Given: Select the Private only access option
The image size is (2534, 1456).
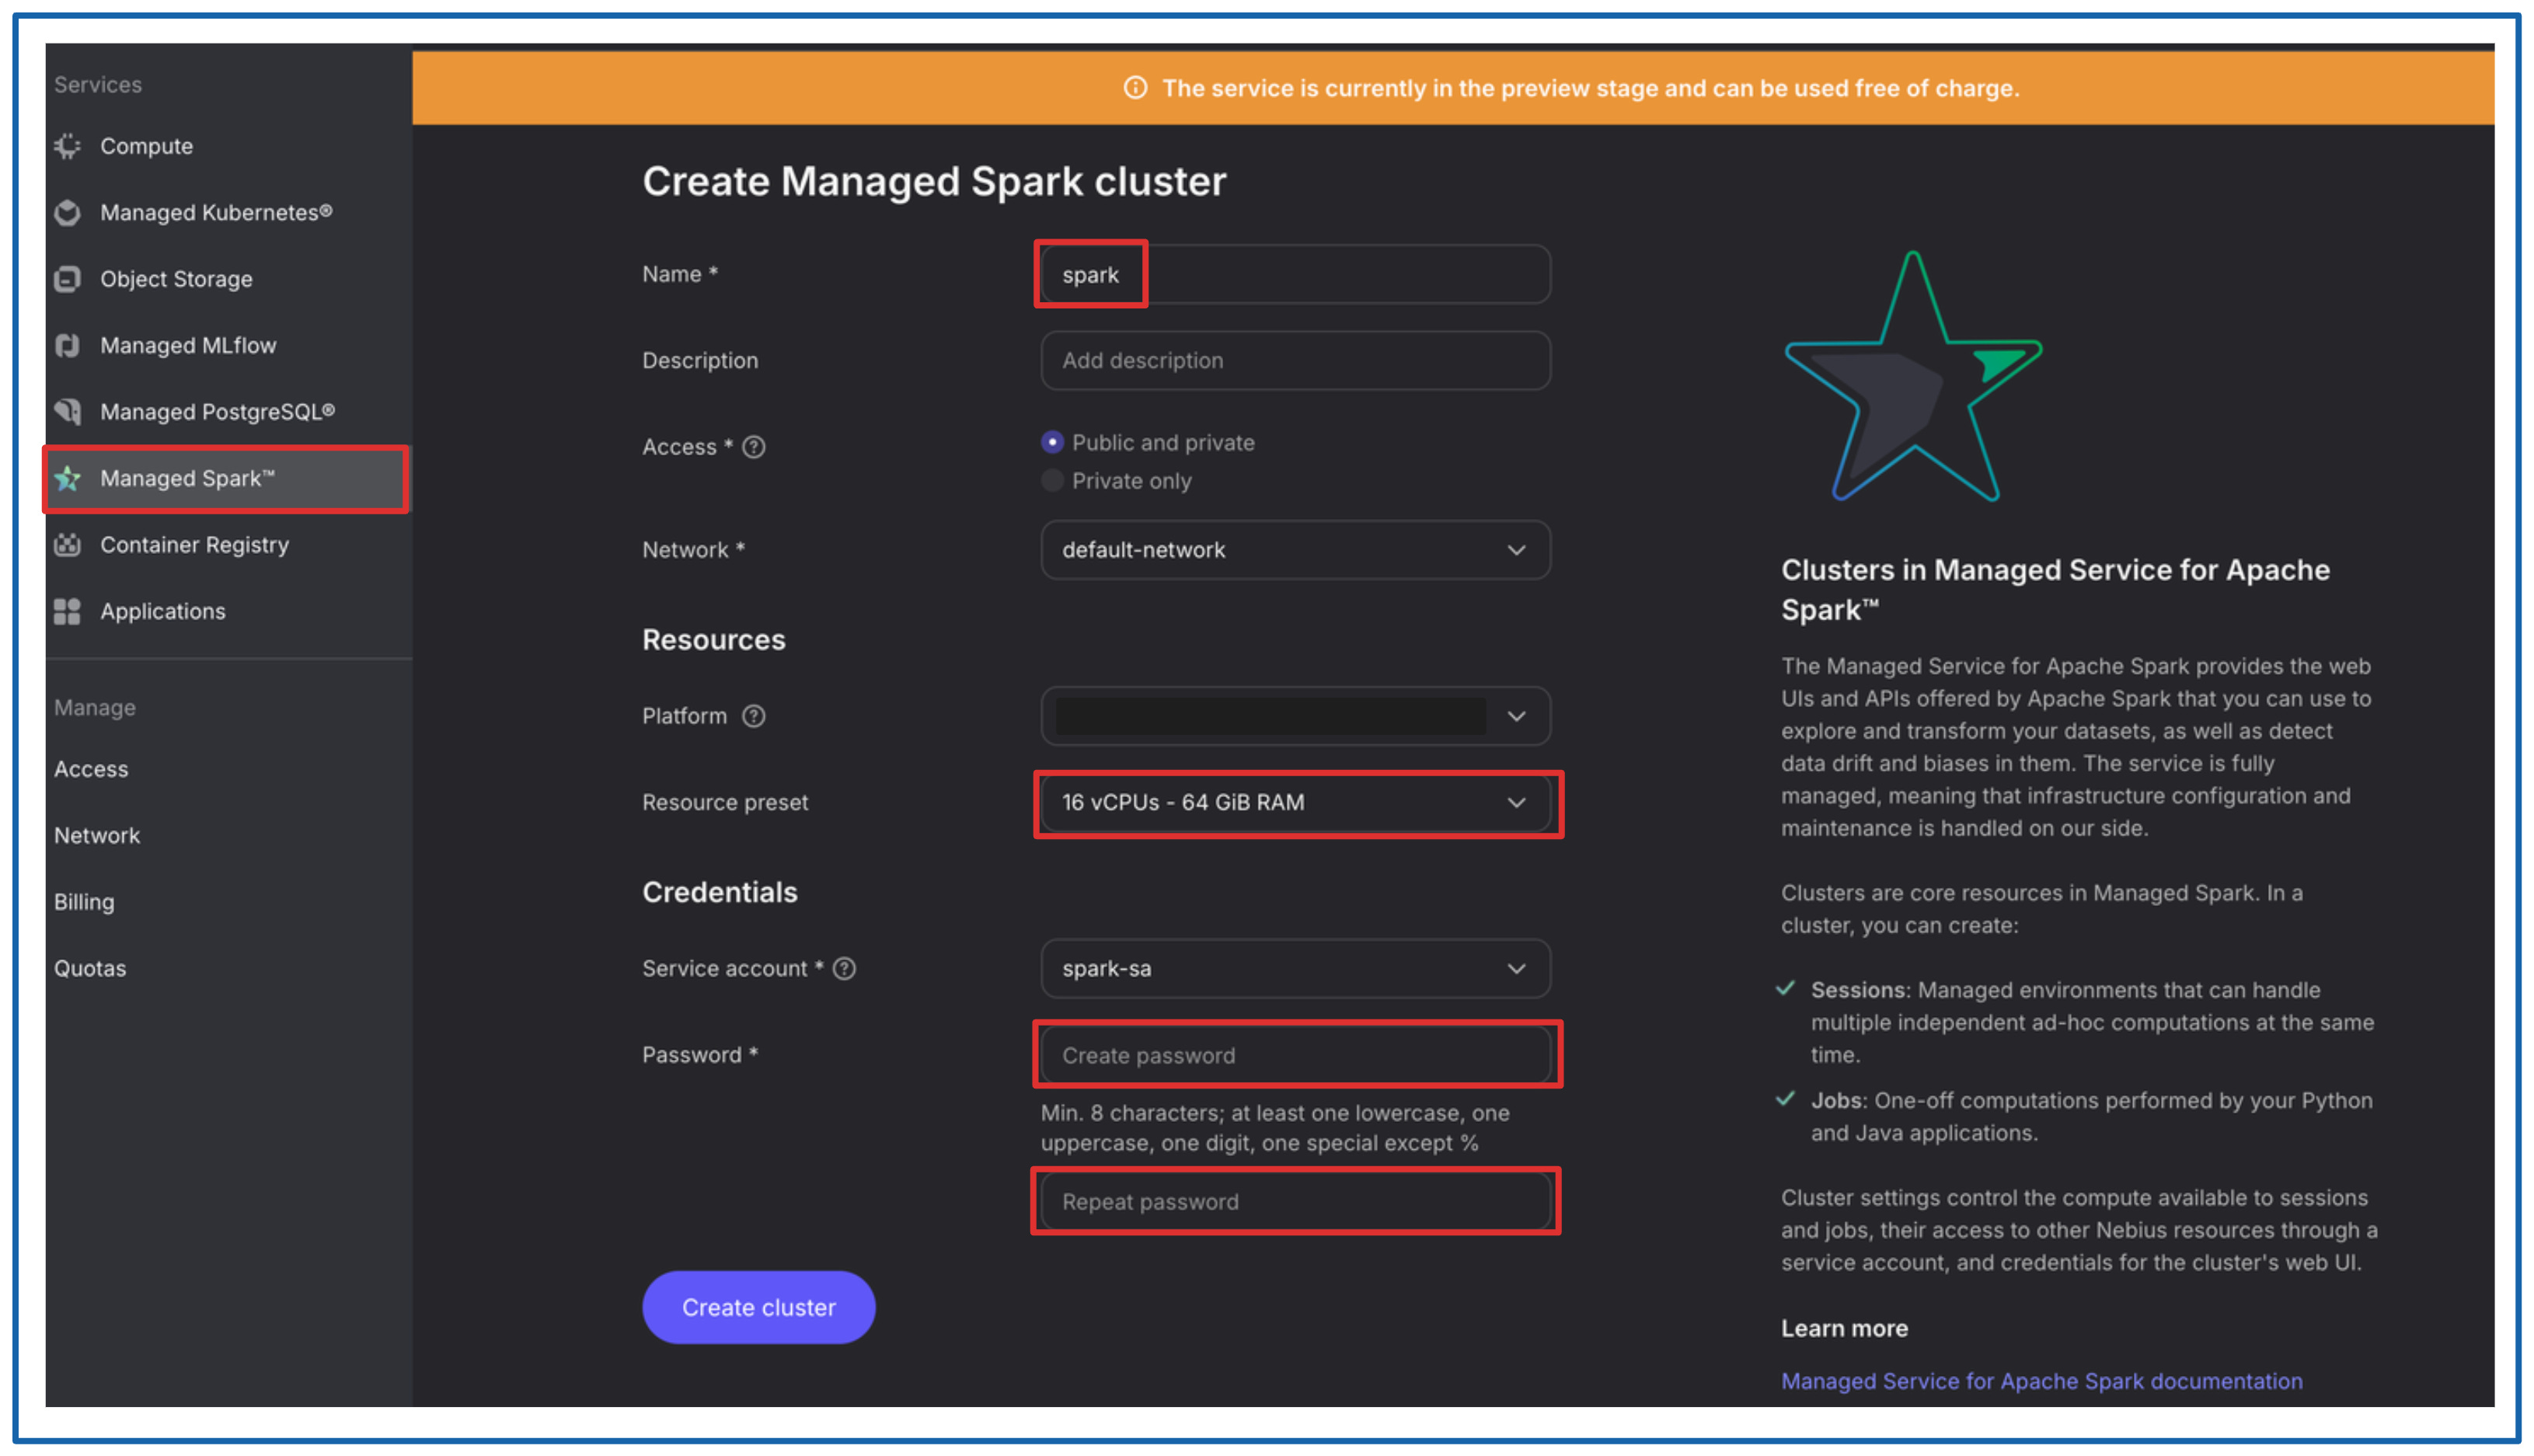Looking at the screenshot, I should pos(1052,481).
